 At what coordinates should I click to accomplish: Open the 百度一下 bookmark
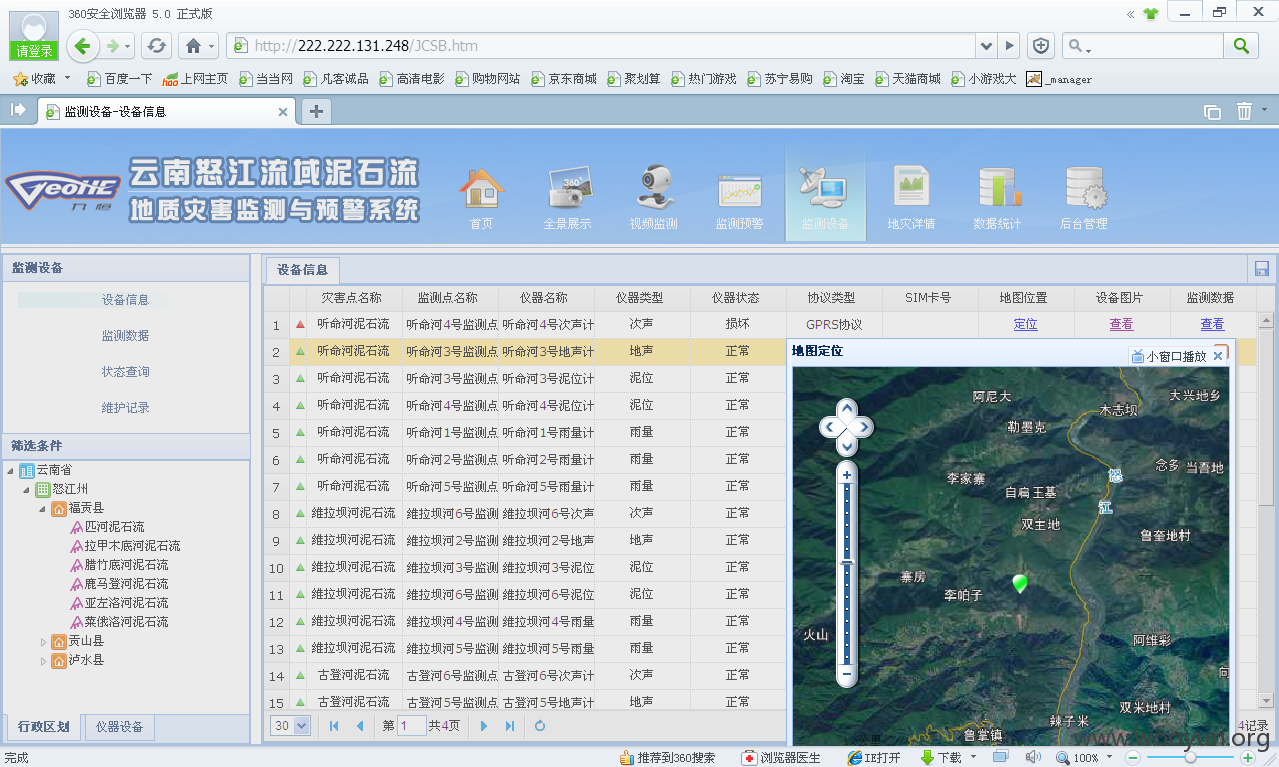120,79
